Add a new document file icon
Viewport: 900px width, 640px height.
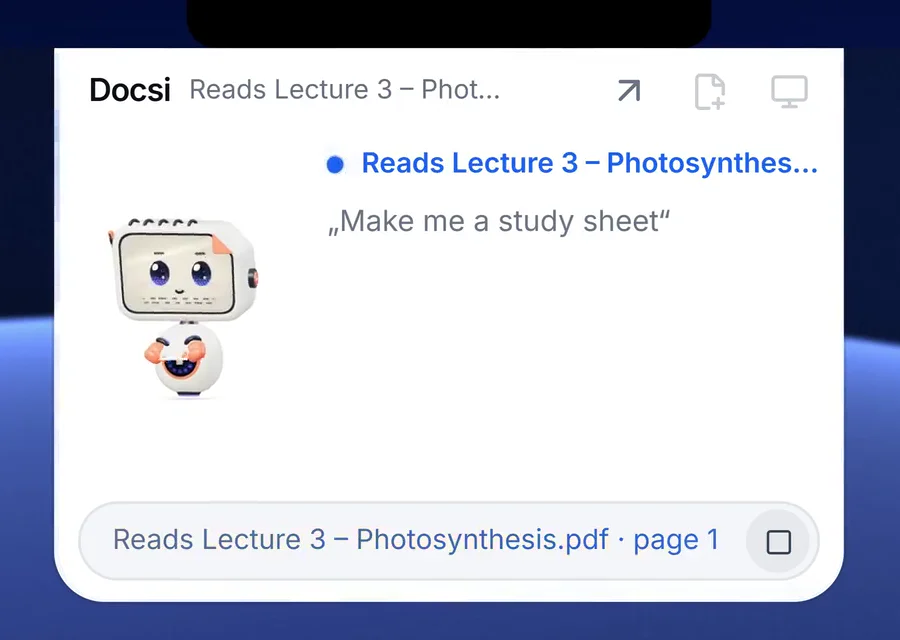(710, 91)
